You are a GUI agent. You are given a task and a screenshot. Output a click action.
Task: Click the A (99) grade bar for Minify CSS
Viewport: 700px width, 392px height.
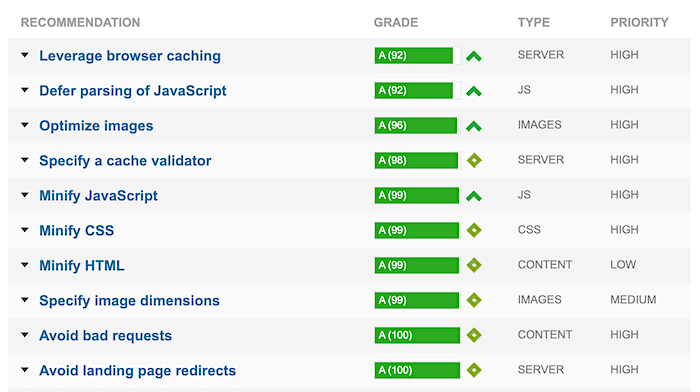pos(417,230)
